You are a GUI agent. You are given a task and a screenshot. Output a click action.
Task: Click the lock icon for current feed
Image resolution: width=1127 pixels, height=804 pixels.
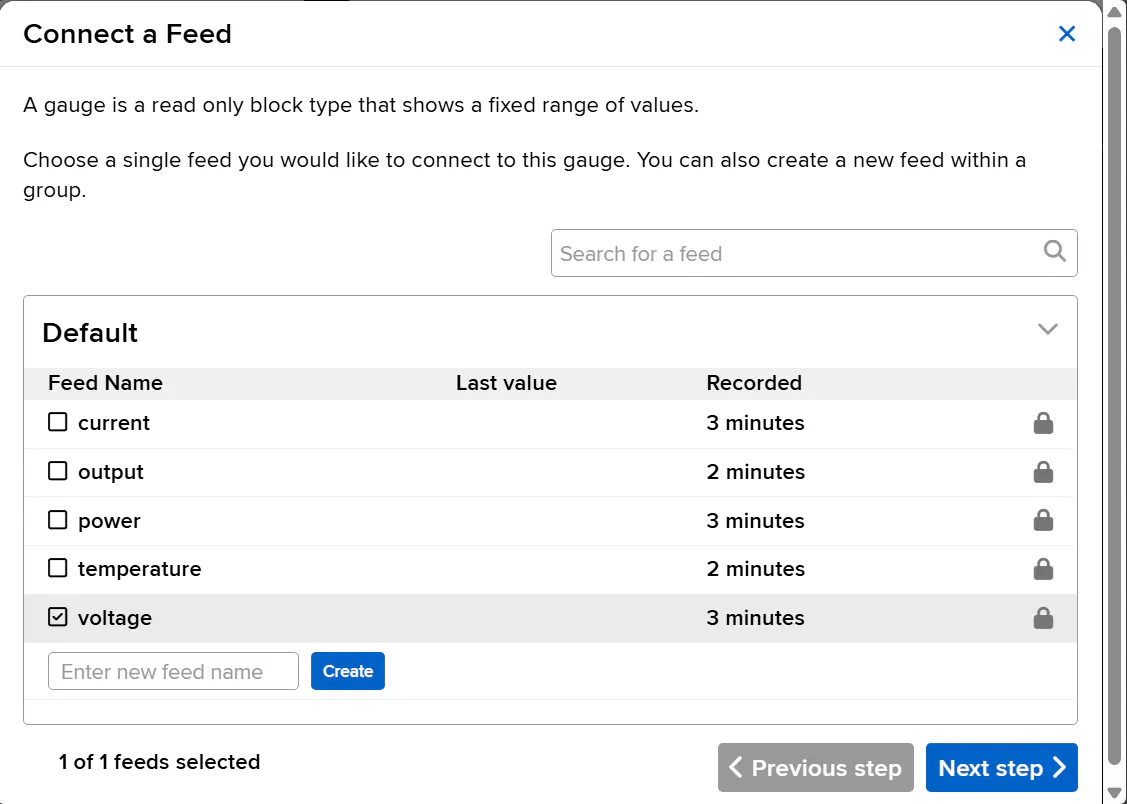coord(1043,423)
